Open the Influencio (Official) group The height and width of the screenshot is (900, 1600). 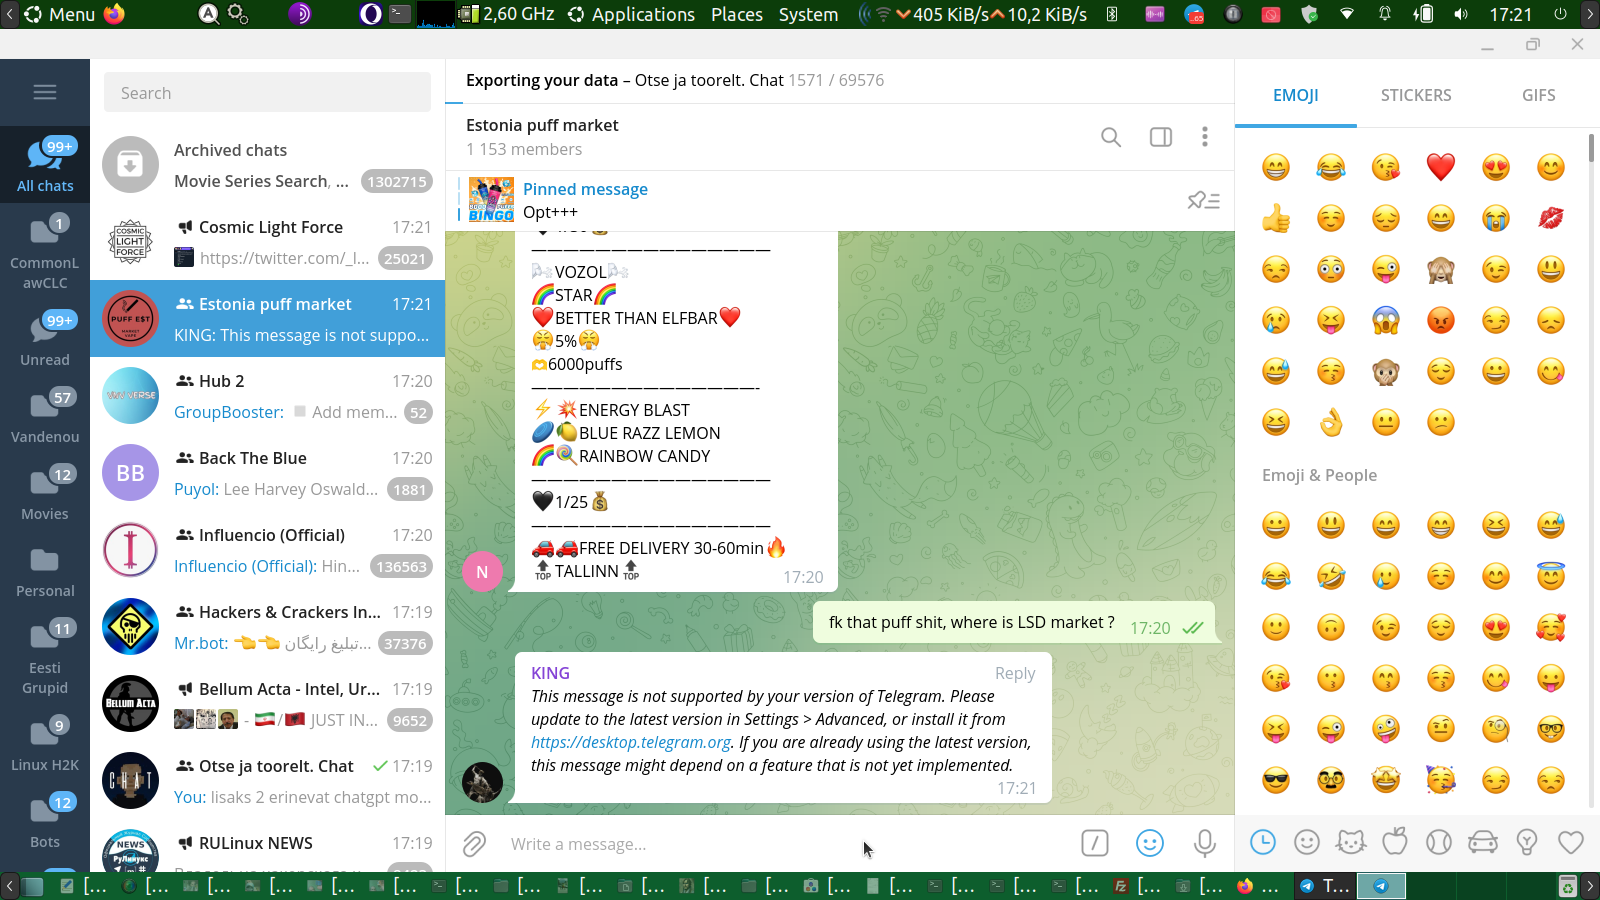(267, 550)
